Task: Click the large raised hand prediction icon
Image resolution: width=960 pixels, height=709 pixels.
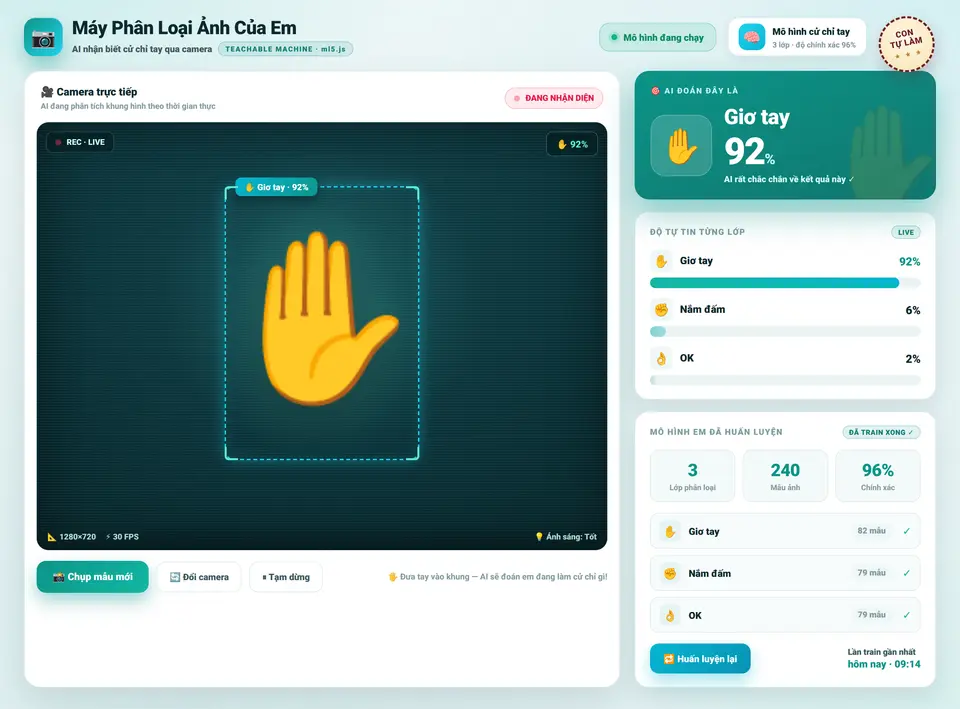Action: pos(681,146)
